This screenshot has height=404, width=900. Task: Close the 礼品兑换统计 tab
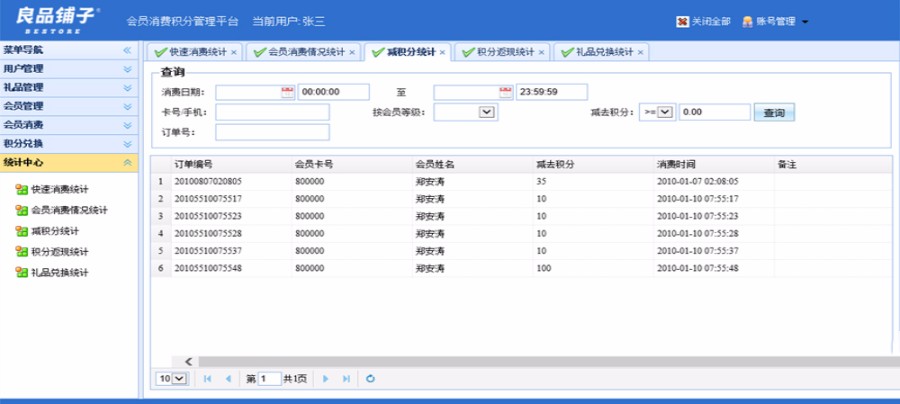point(640,53)
